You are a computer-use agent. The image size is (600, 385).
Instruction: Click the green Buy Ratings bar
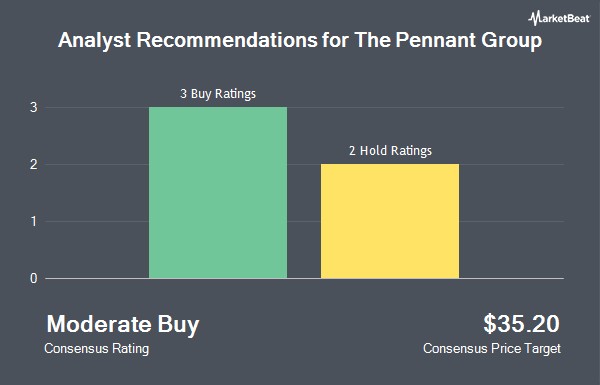tap(218, 192)
